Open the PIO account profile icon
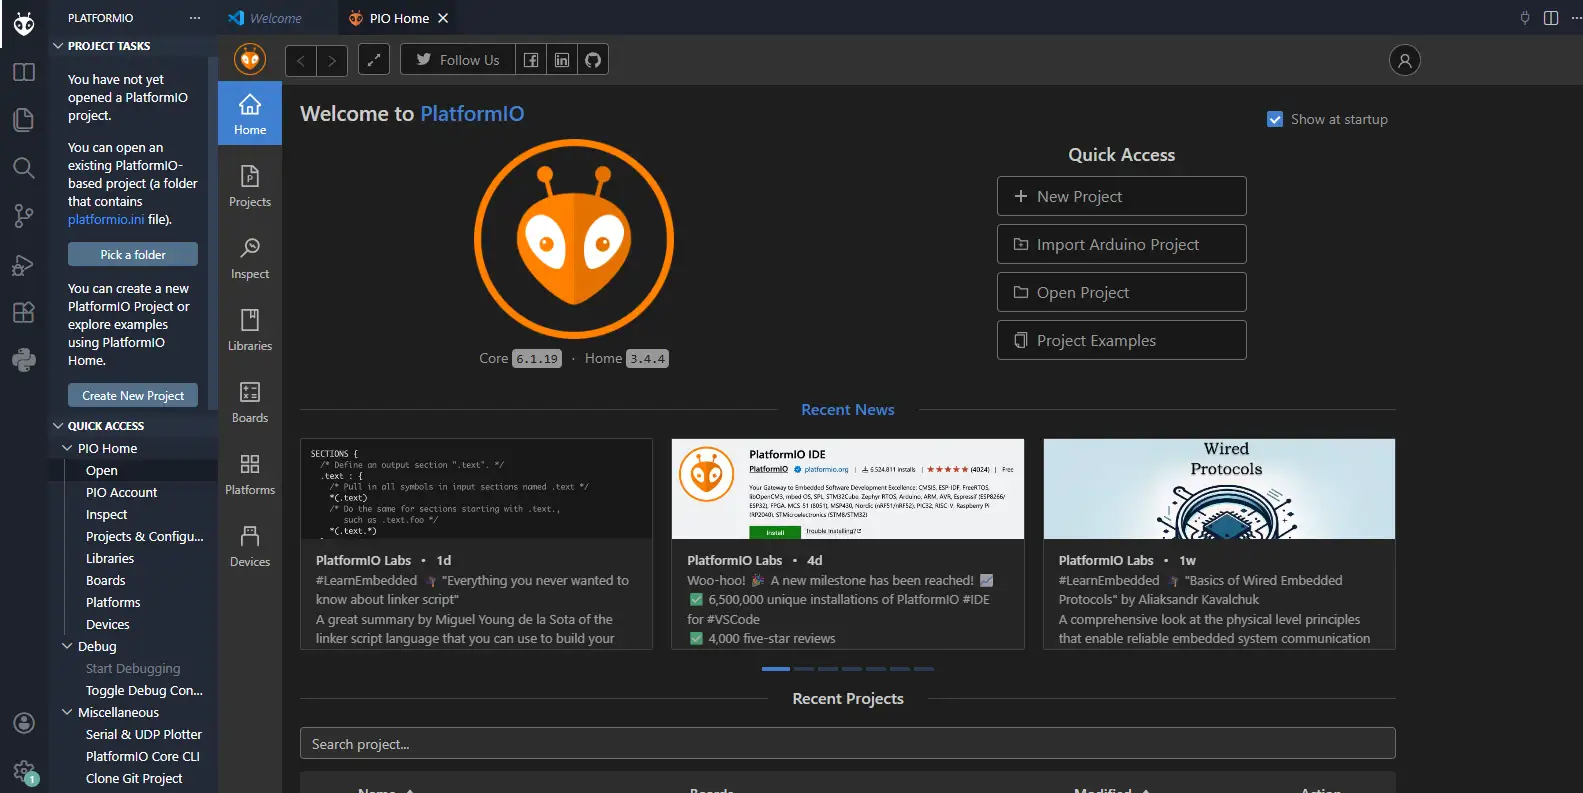Image resolution: width=1583 pixels, height=793 pixels. (x=1405, y=60)
